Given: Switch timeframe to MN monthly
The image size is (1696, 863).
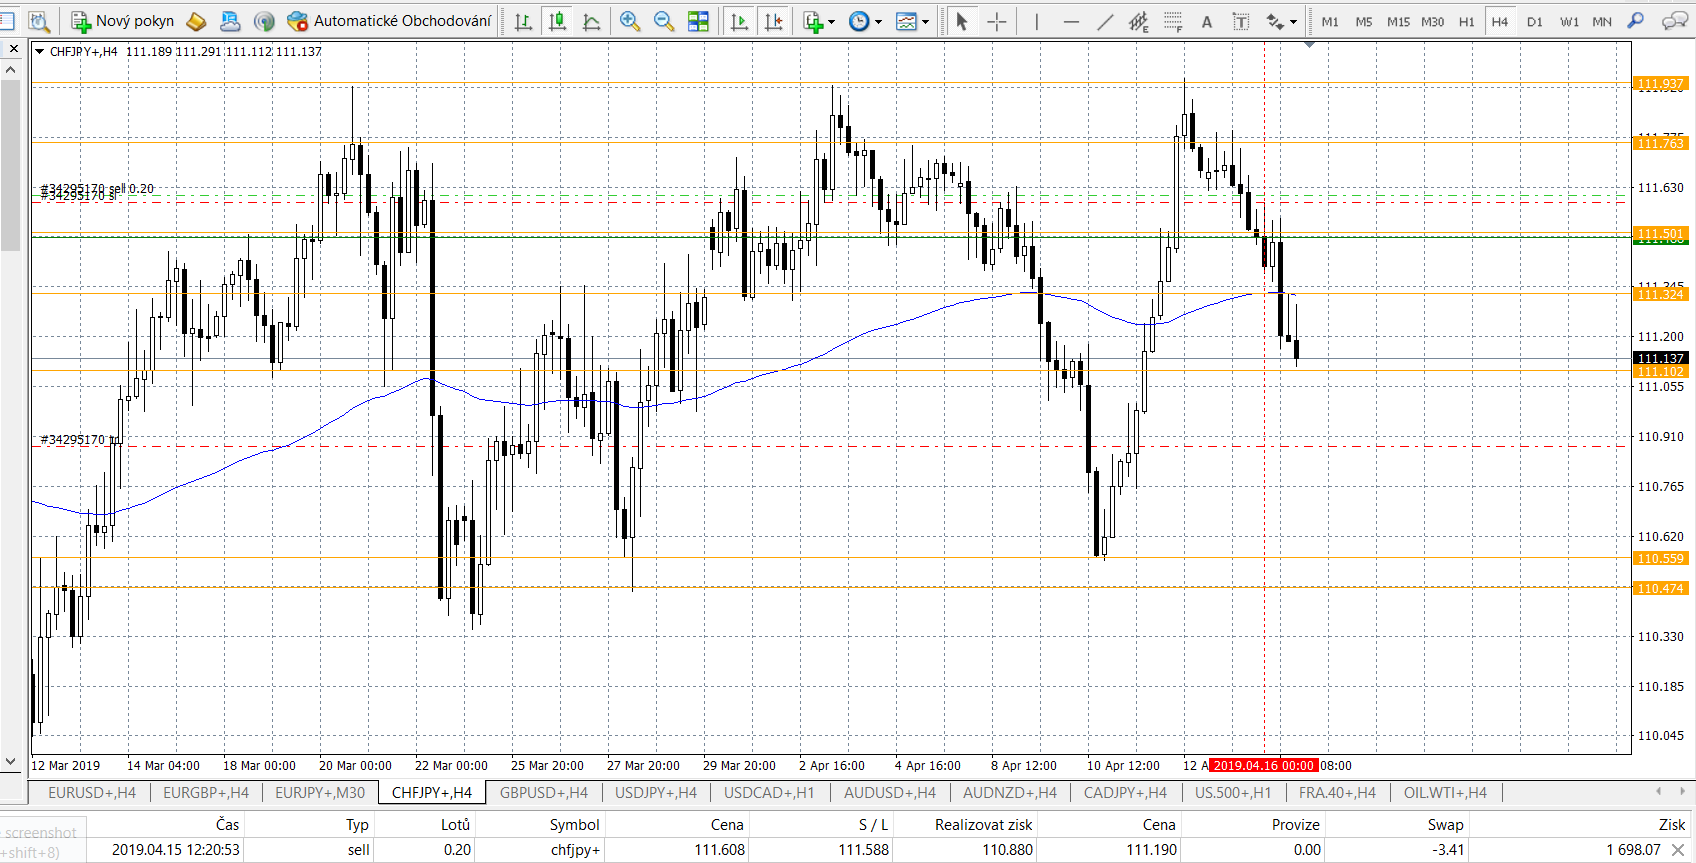Looking at the screenshot, I should click(x=1602, y=21).
